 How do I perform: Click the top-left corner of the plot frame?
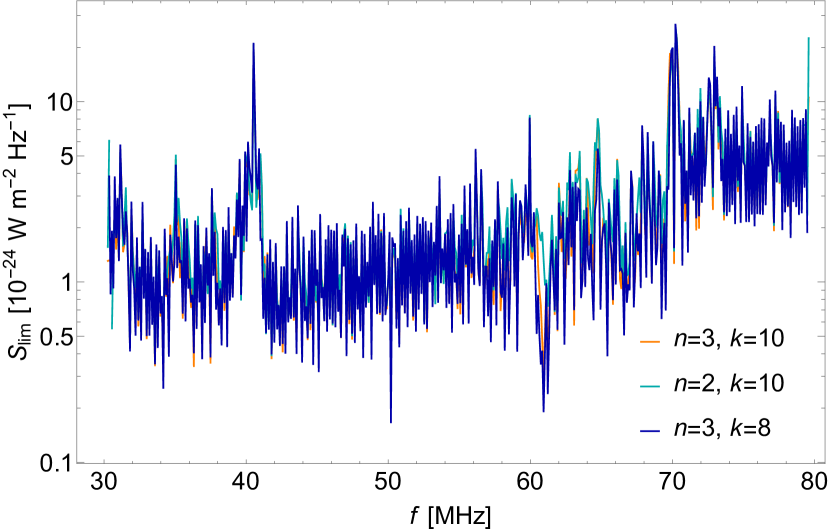click(77, 1)
